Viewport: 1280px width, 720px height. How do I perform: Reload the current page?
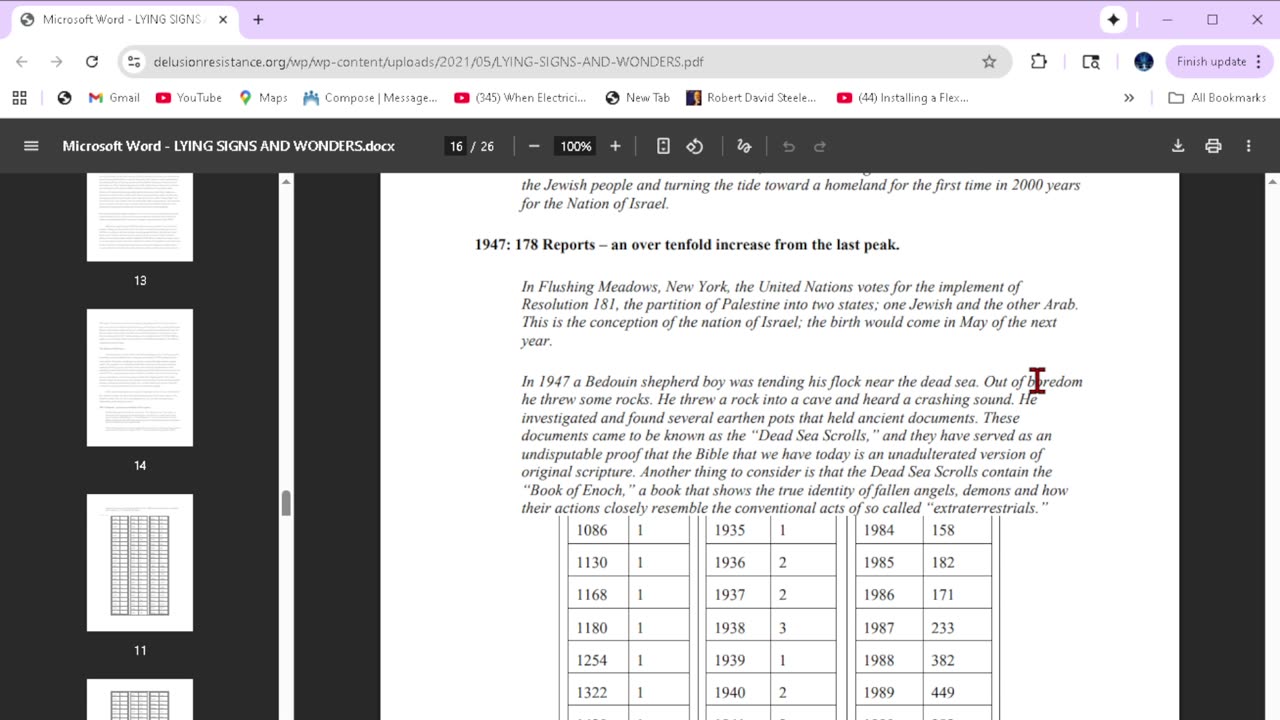pyautogui.click(x=92, y=61)
